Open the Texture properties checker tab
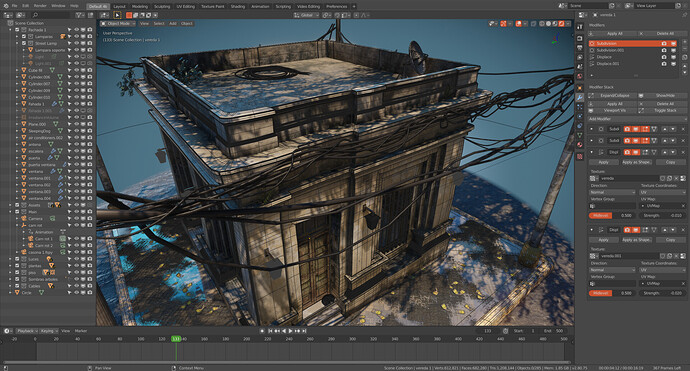 coord(580,156)
